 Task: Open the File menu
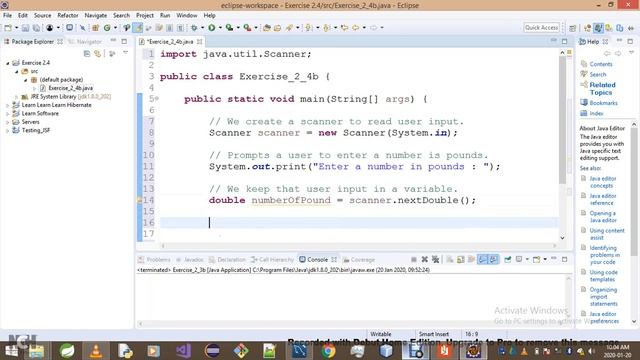7,16
